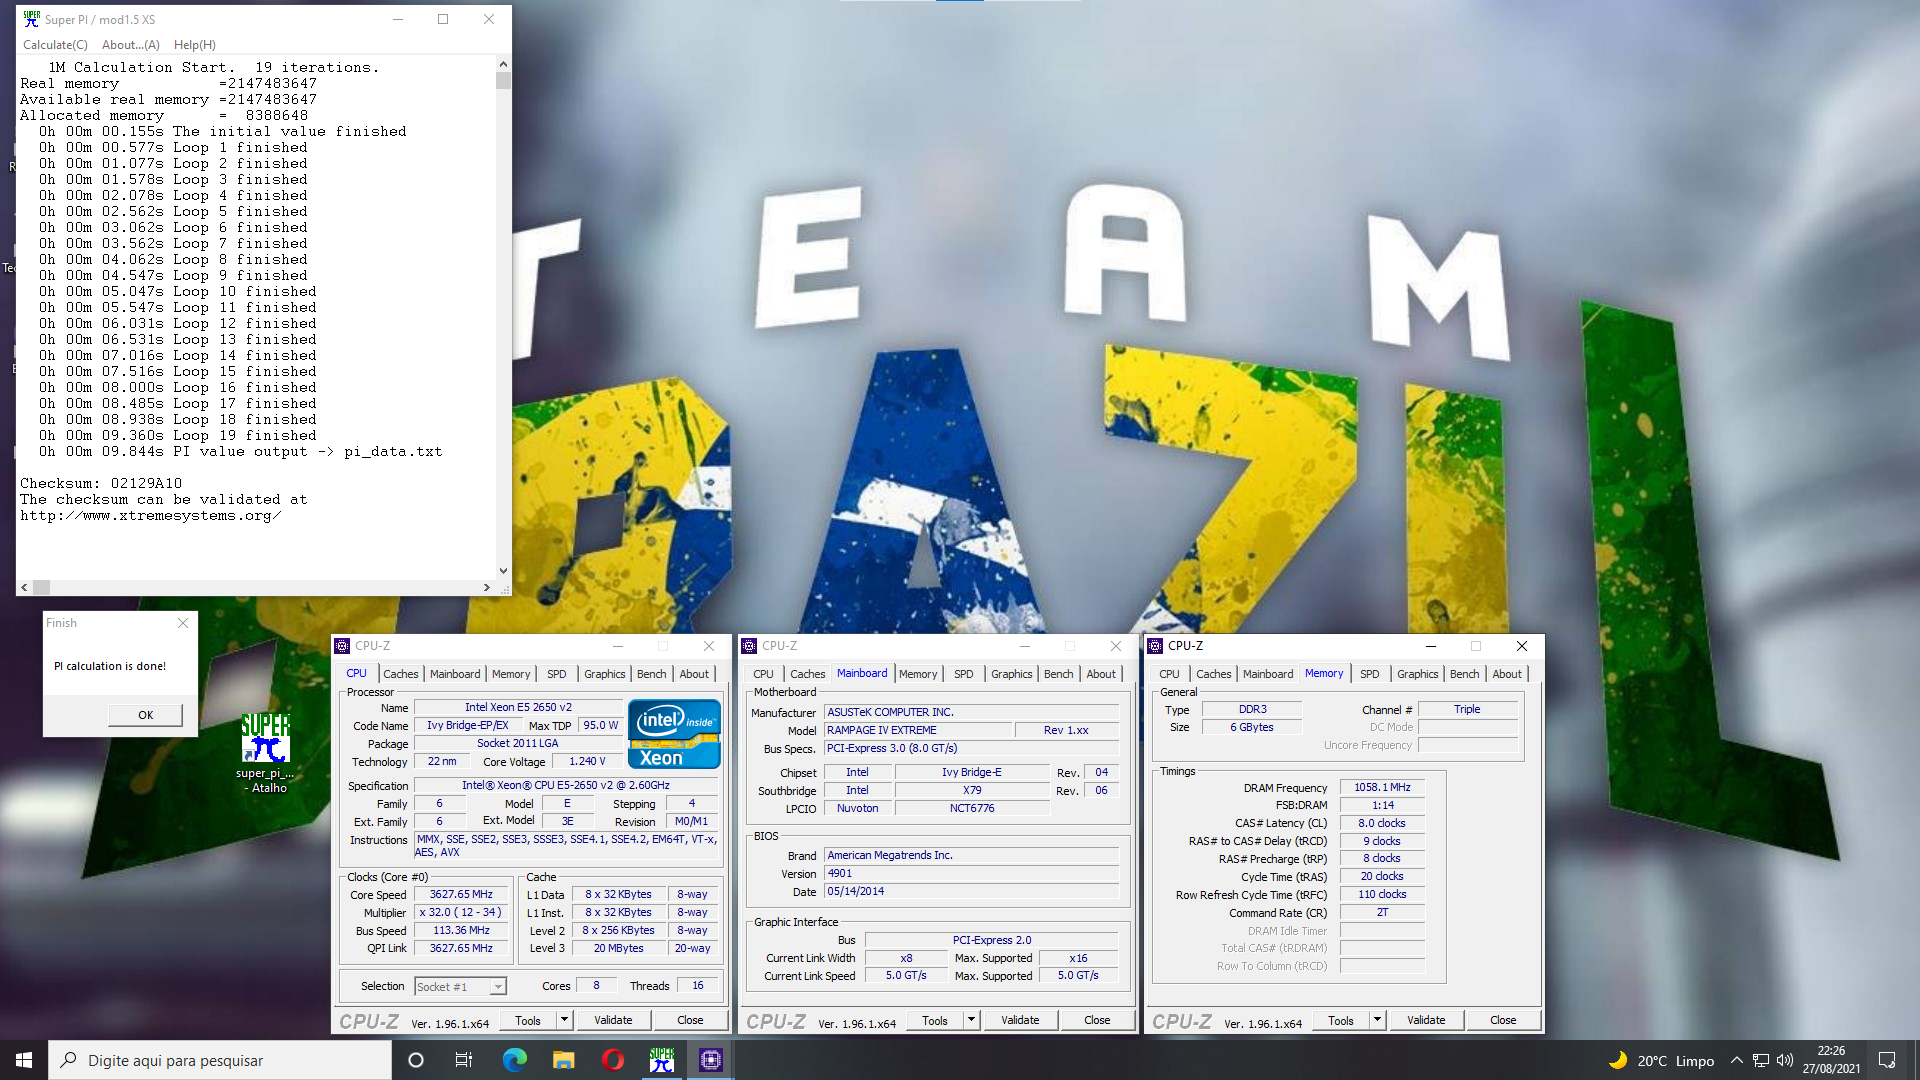This screenshot has height=1080, width=1920.
Task: Click Validate in the Mainboard window
Action: (x=1020, y=1020)
